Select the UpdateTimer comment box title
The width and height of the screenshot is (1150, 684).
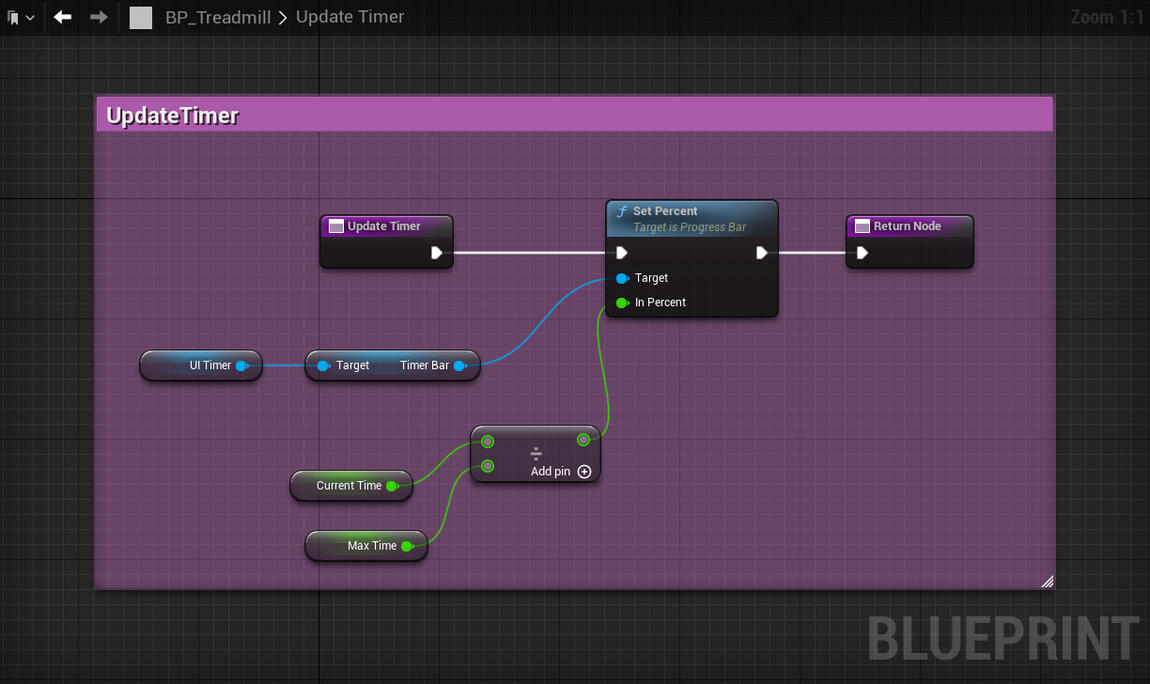click(x=173, y=116)
